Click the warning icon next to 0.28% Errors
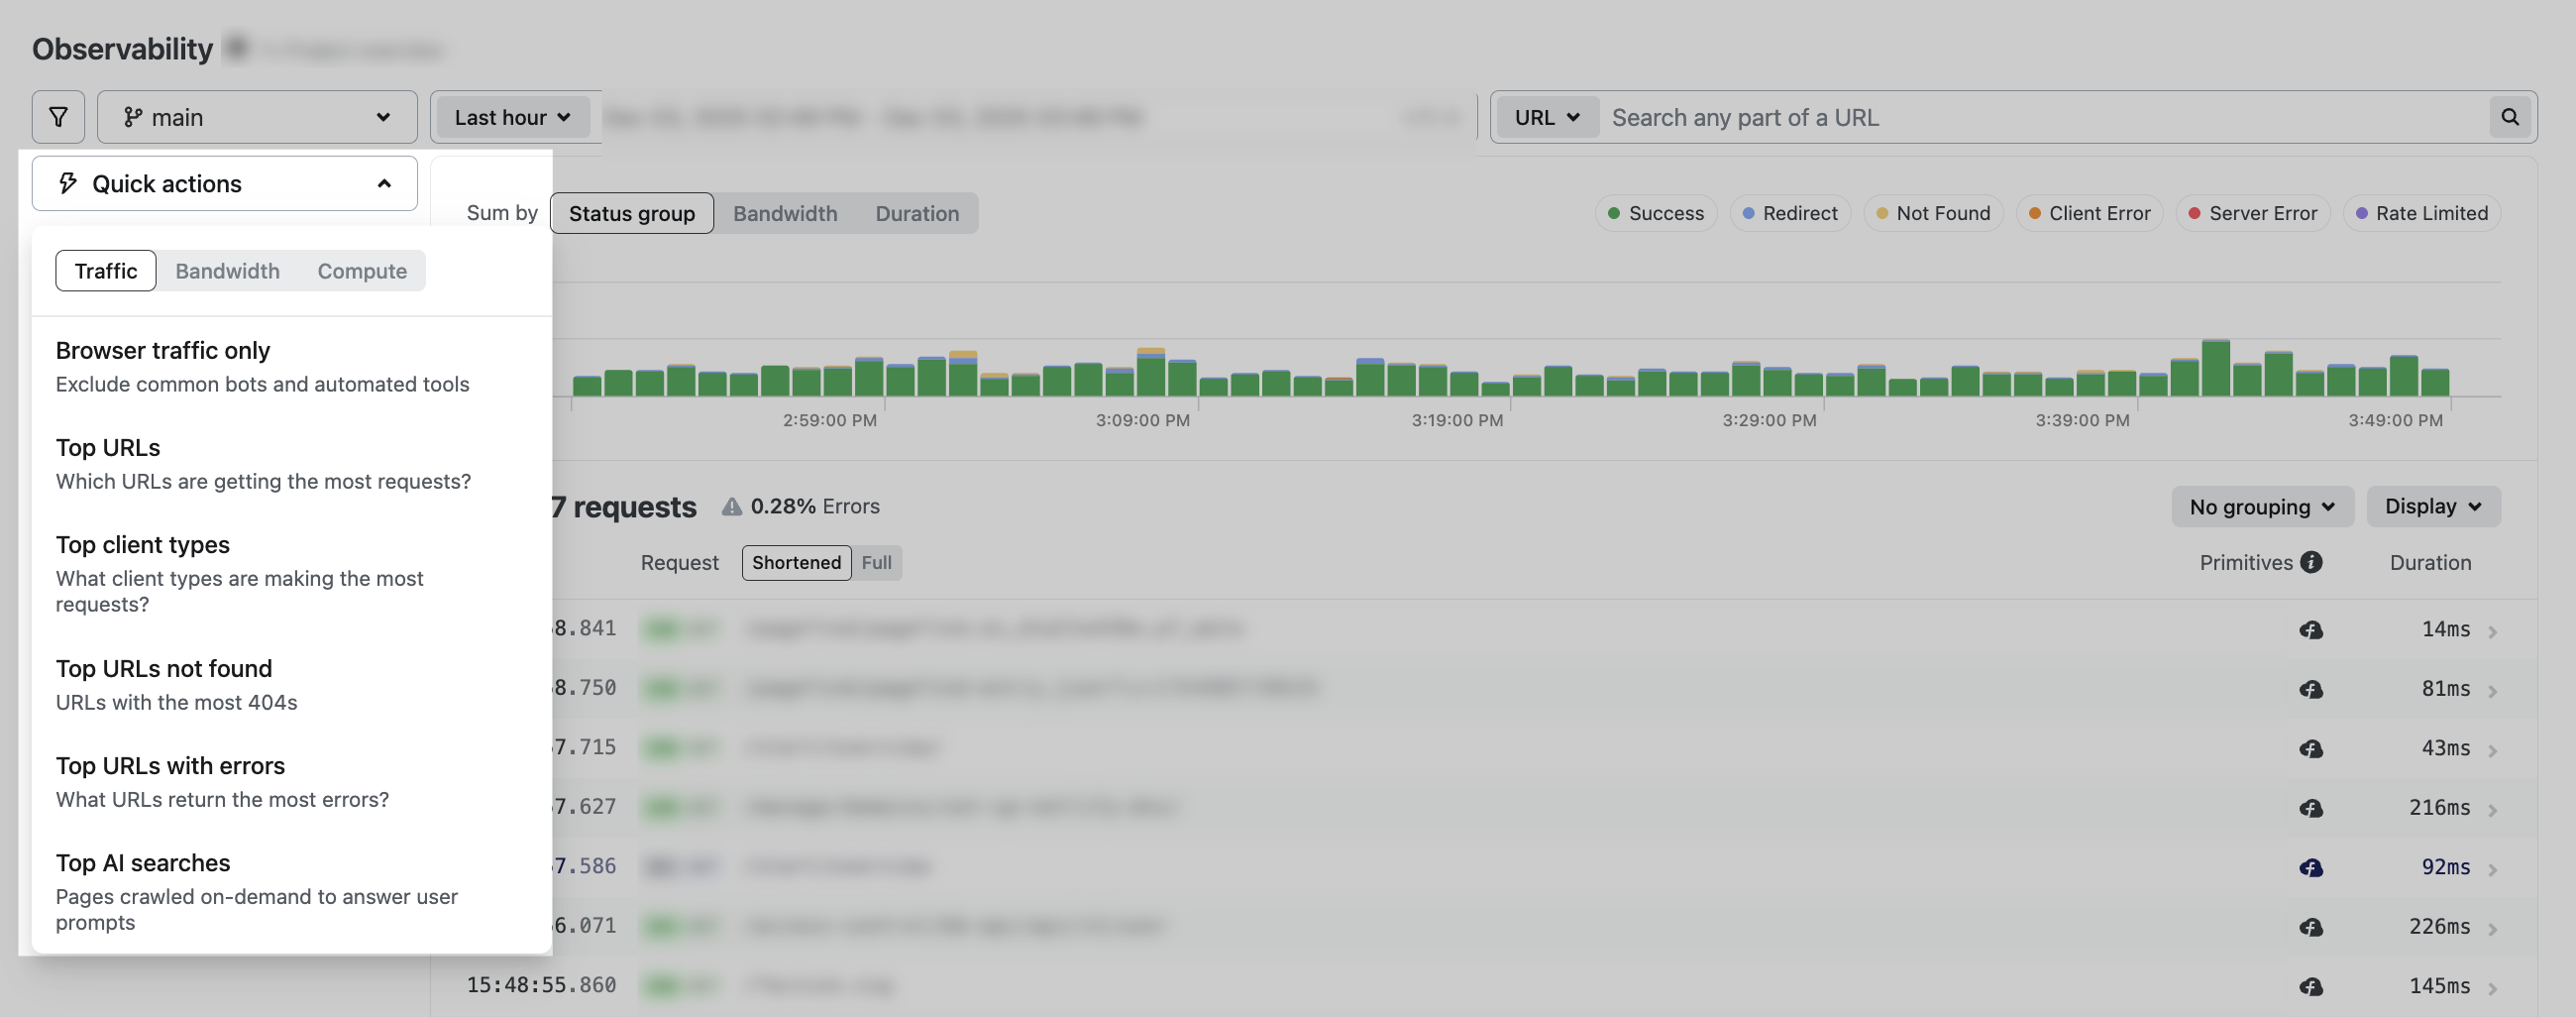 (729, 506)
